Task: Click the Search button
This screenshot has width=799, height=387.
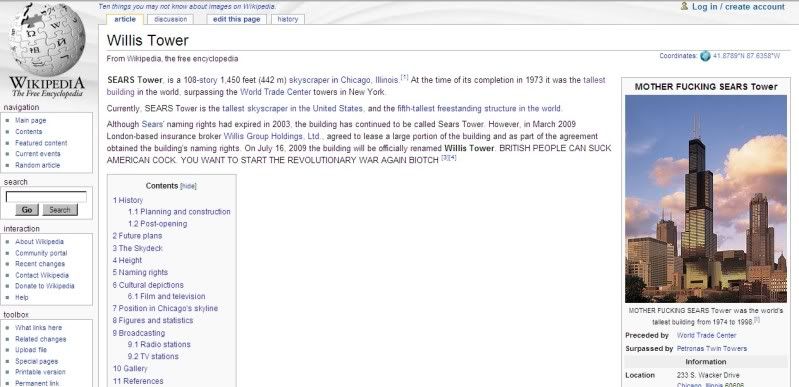Action: tap(60, 210)
